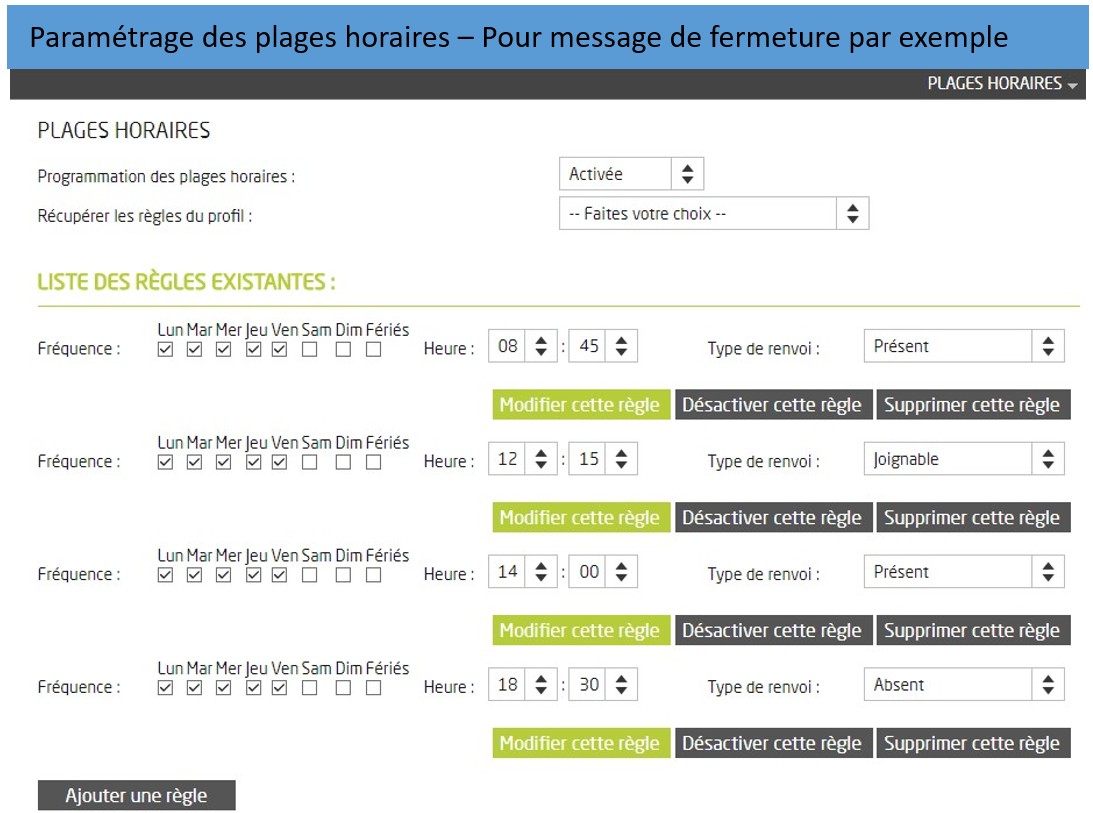
Task: Open the PLAGES HORAIRES menu in top bar
Action: pos(1001,84)
